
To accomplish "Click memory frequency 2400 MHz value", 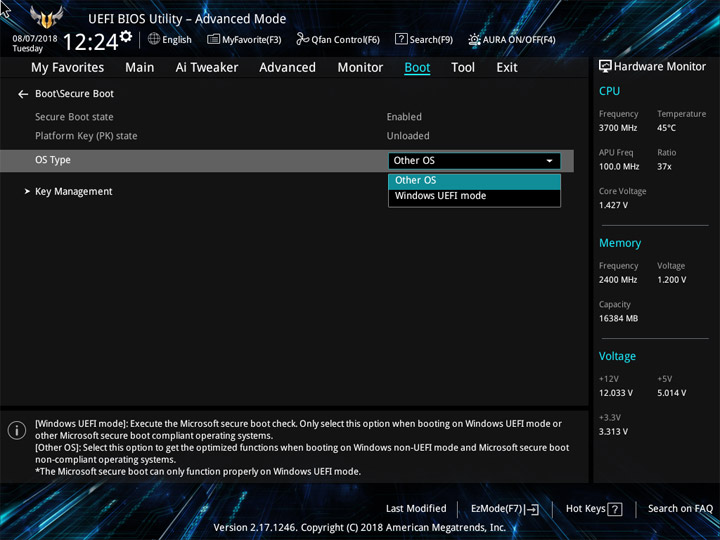I will [618, 280].
